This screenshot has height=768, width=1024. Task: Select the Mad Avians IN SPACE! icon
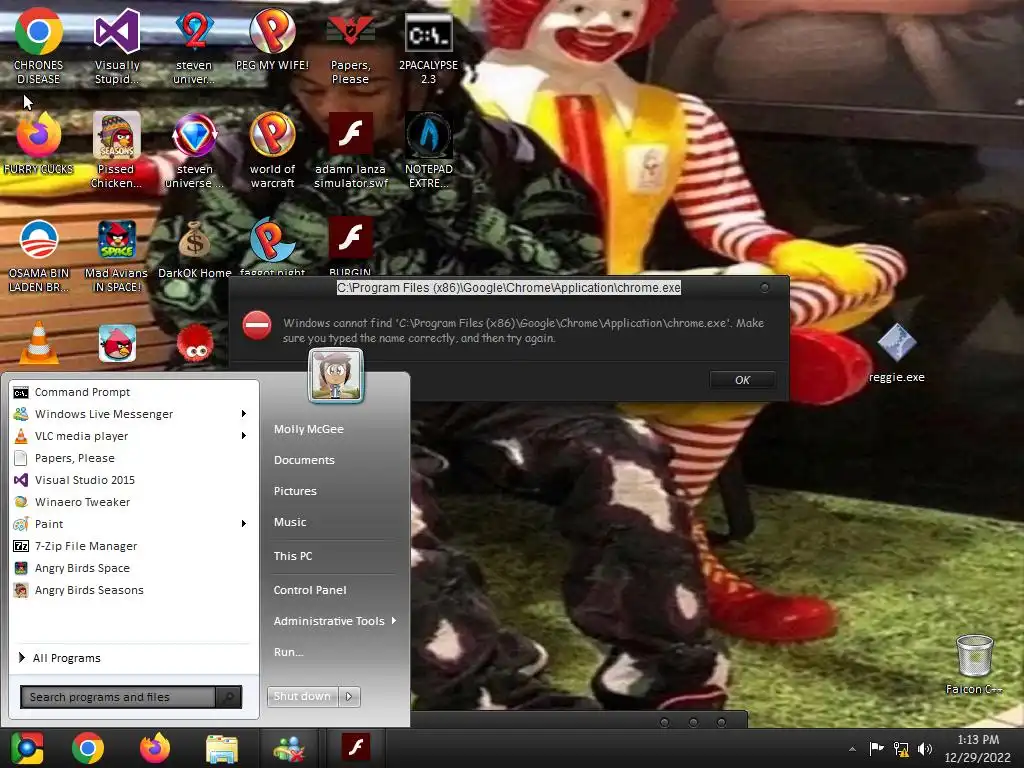(116, 256)
